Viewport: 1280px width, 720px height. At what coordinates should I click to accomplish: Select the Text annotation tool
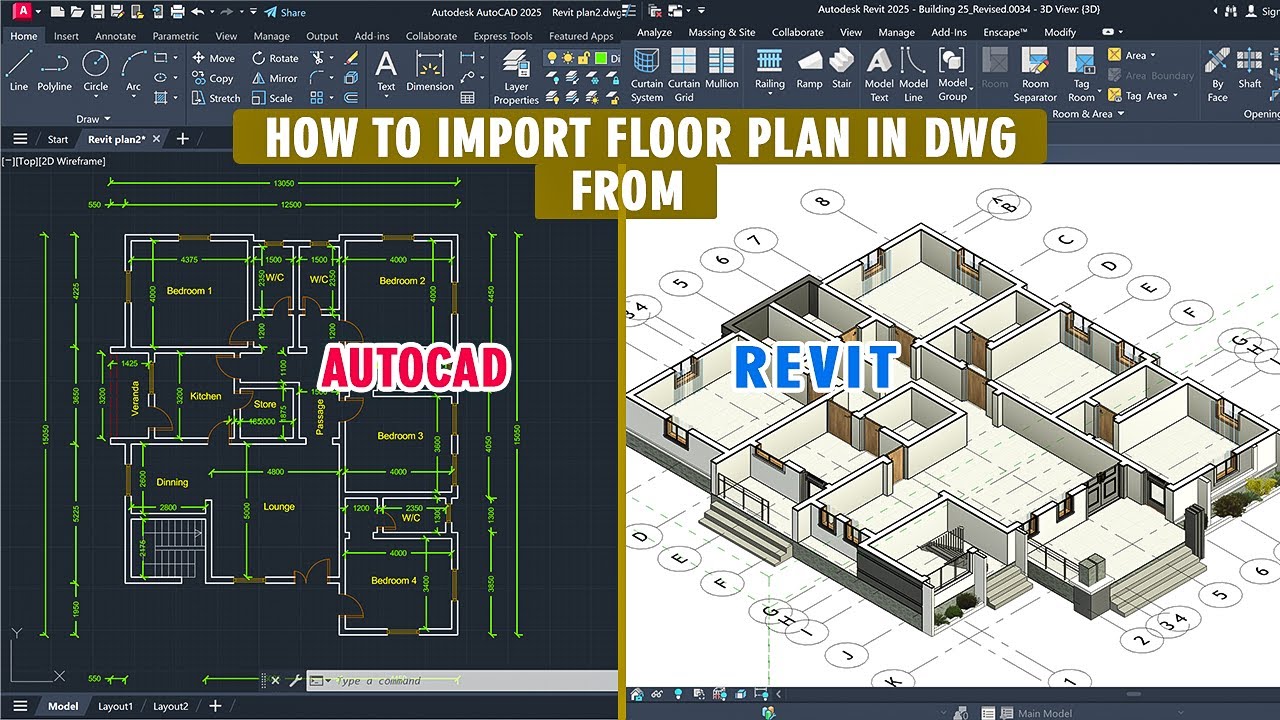pyautogui.click(x=386, y=72)
